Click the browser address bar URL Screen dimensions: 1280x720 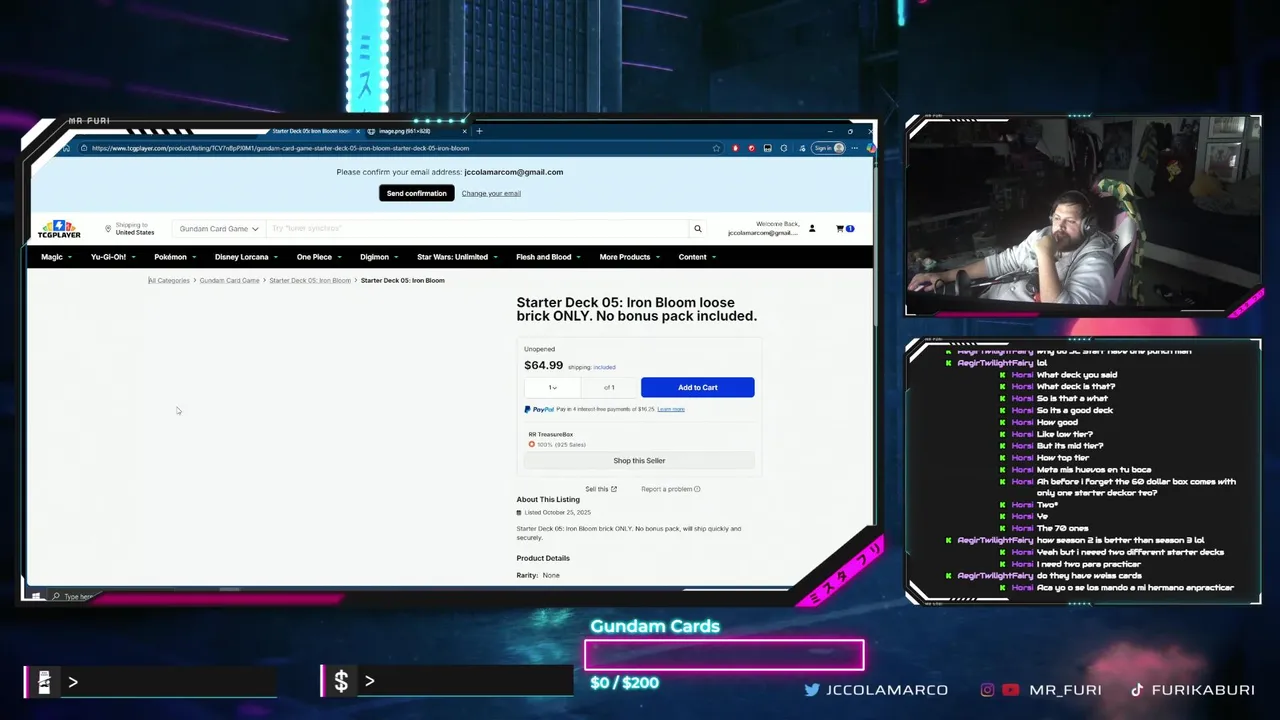coord(280,148)
